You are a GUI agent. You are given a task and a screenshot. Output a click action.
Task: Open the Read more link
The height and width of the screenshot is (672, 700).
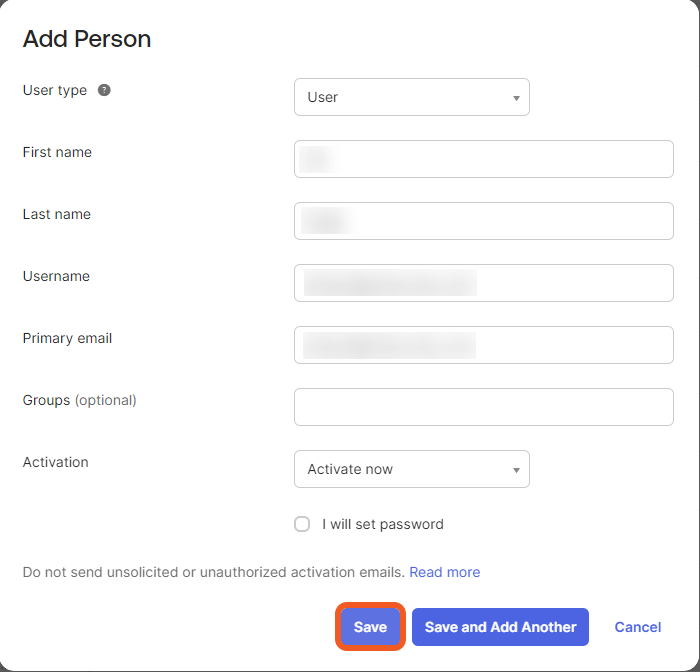click(444, 572)
